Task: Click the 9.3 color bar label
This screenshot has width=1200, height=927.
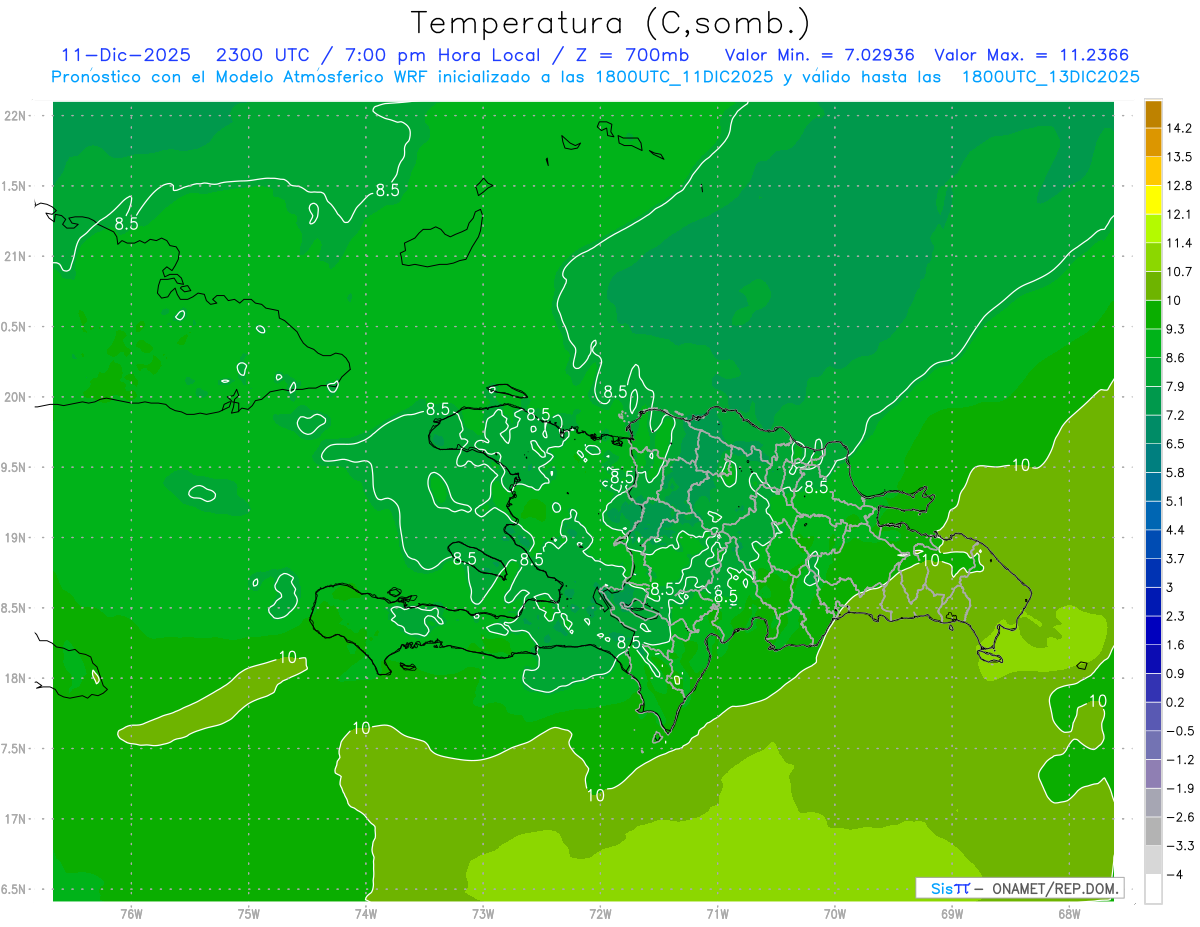Action: (x=1176, y=330)
